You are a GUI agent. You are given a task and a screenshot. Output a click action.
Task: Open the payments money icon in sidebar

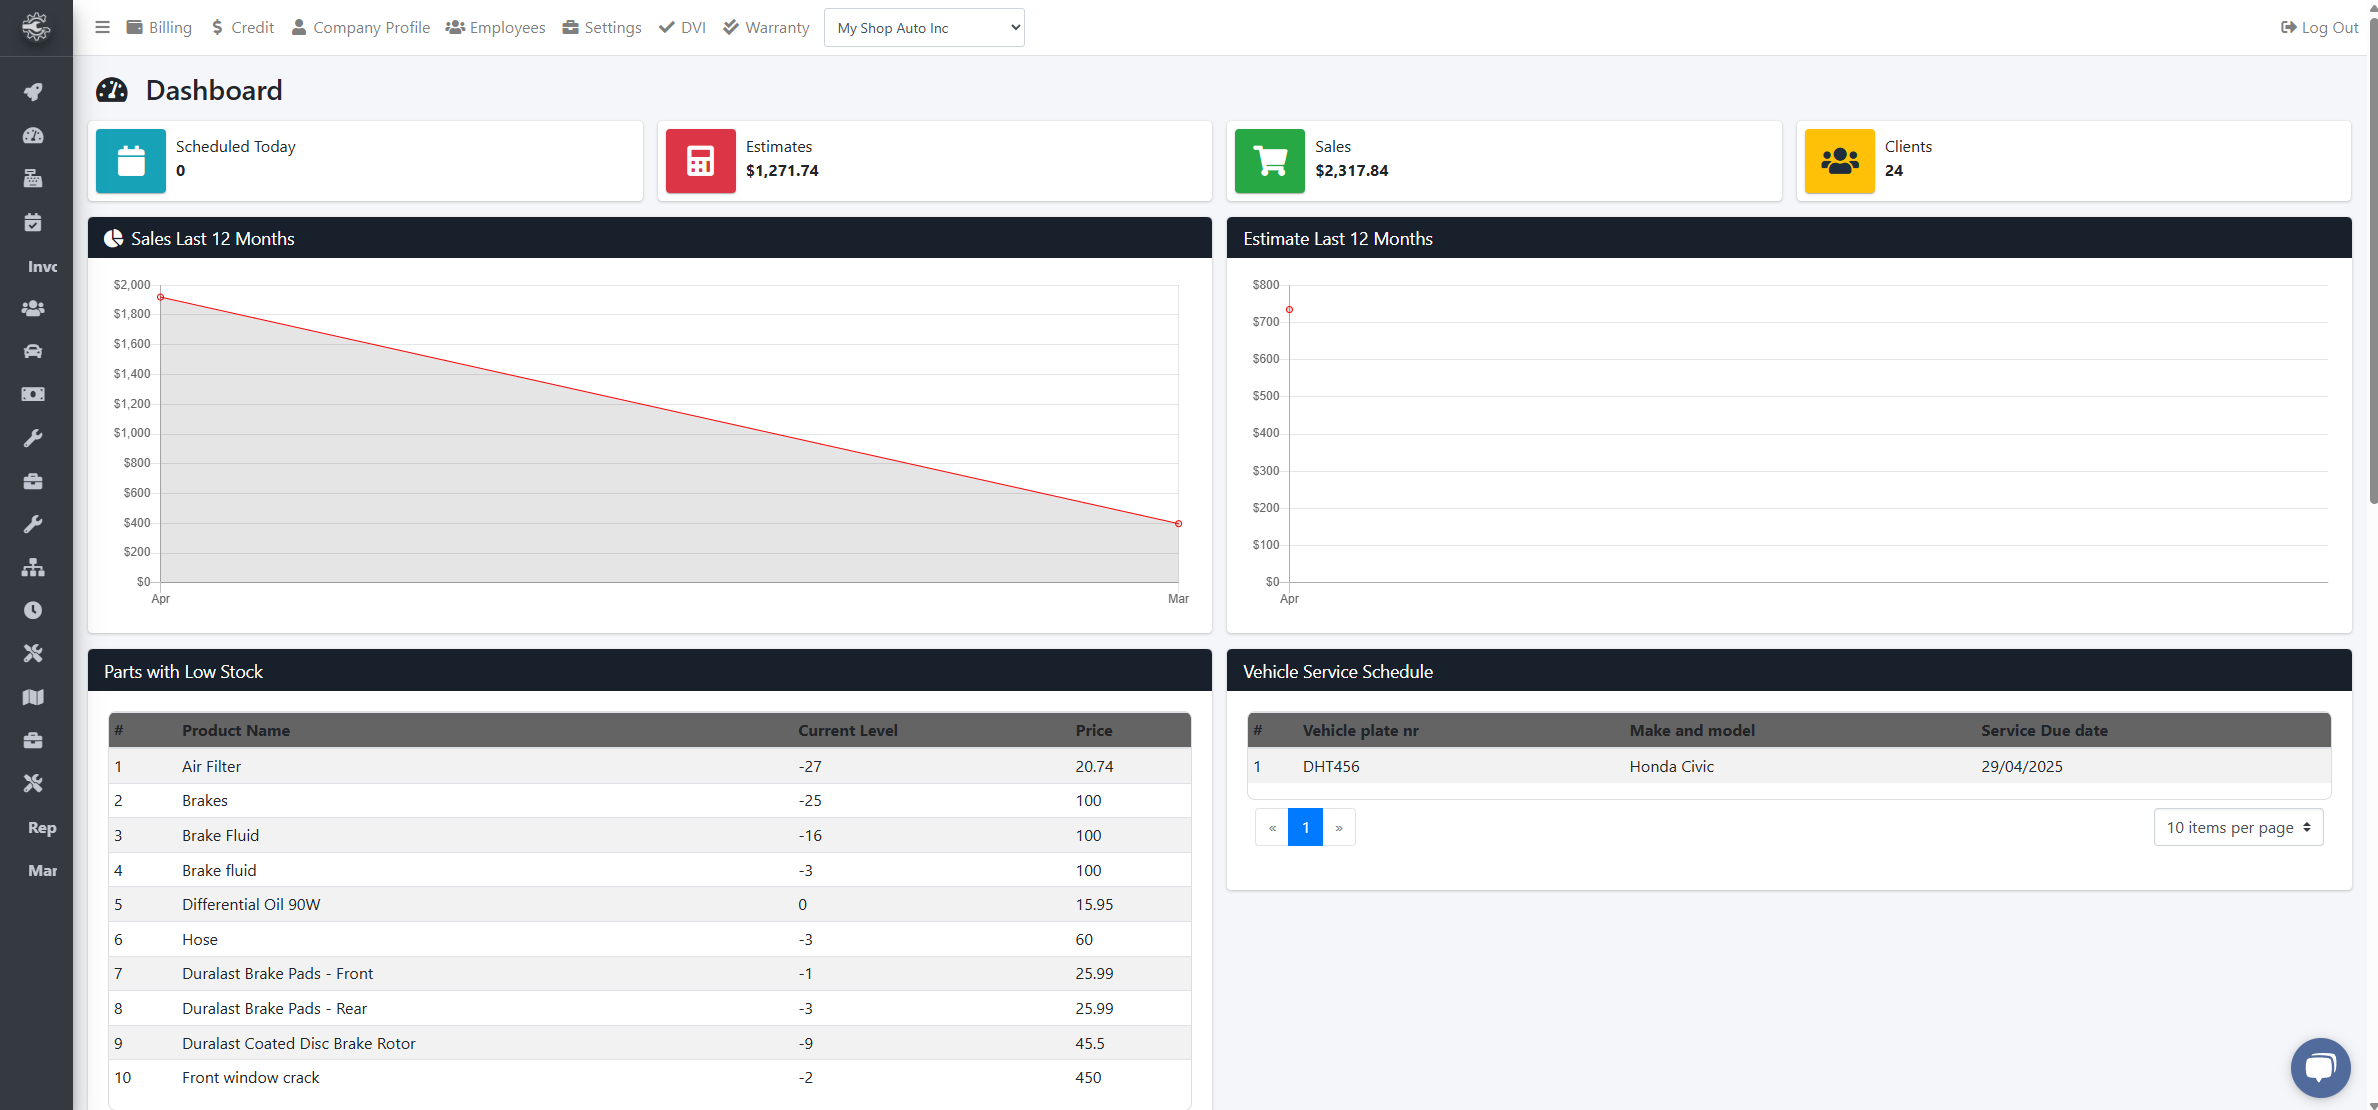[34, 394]
